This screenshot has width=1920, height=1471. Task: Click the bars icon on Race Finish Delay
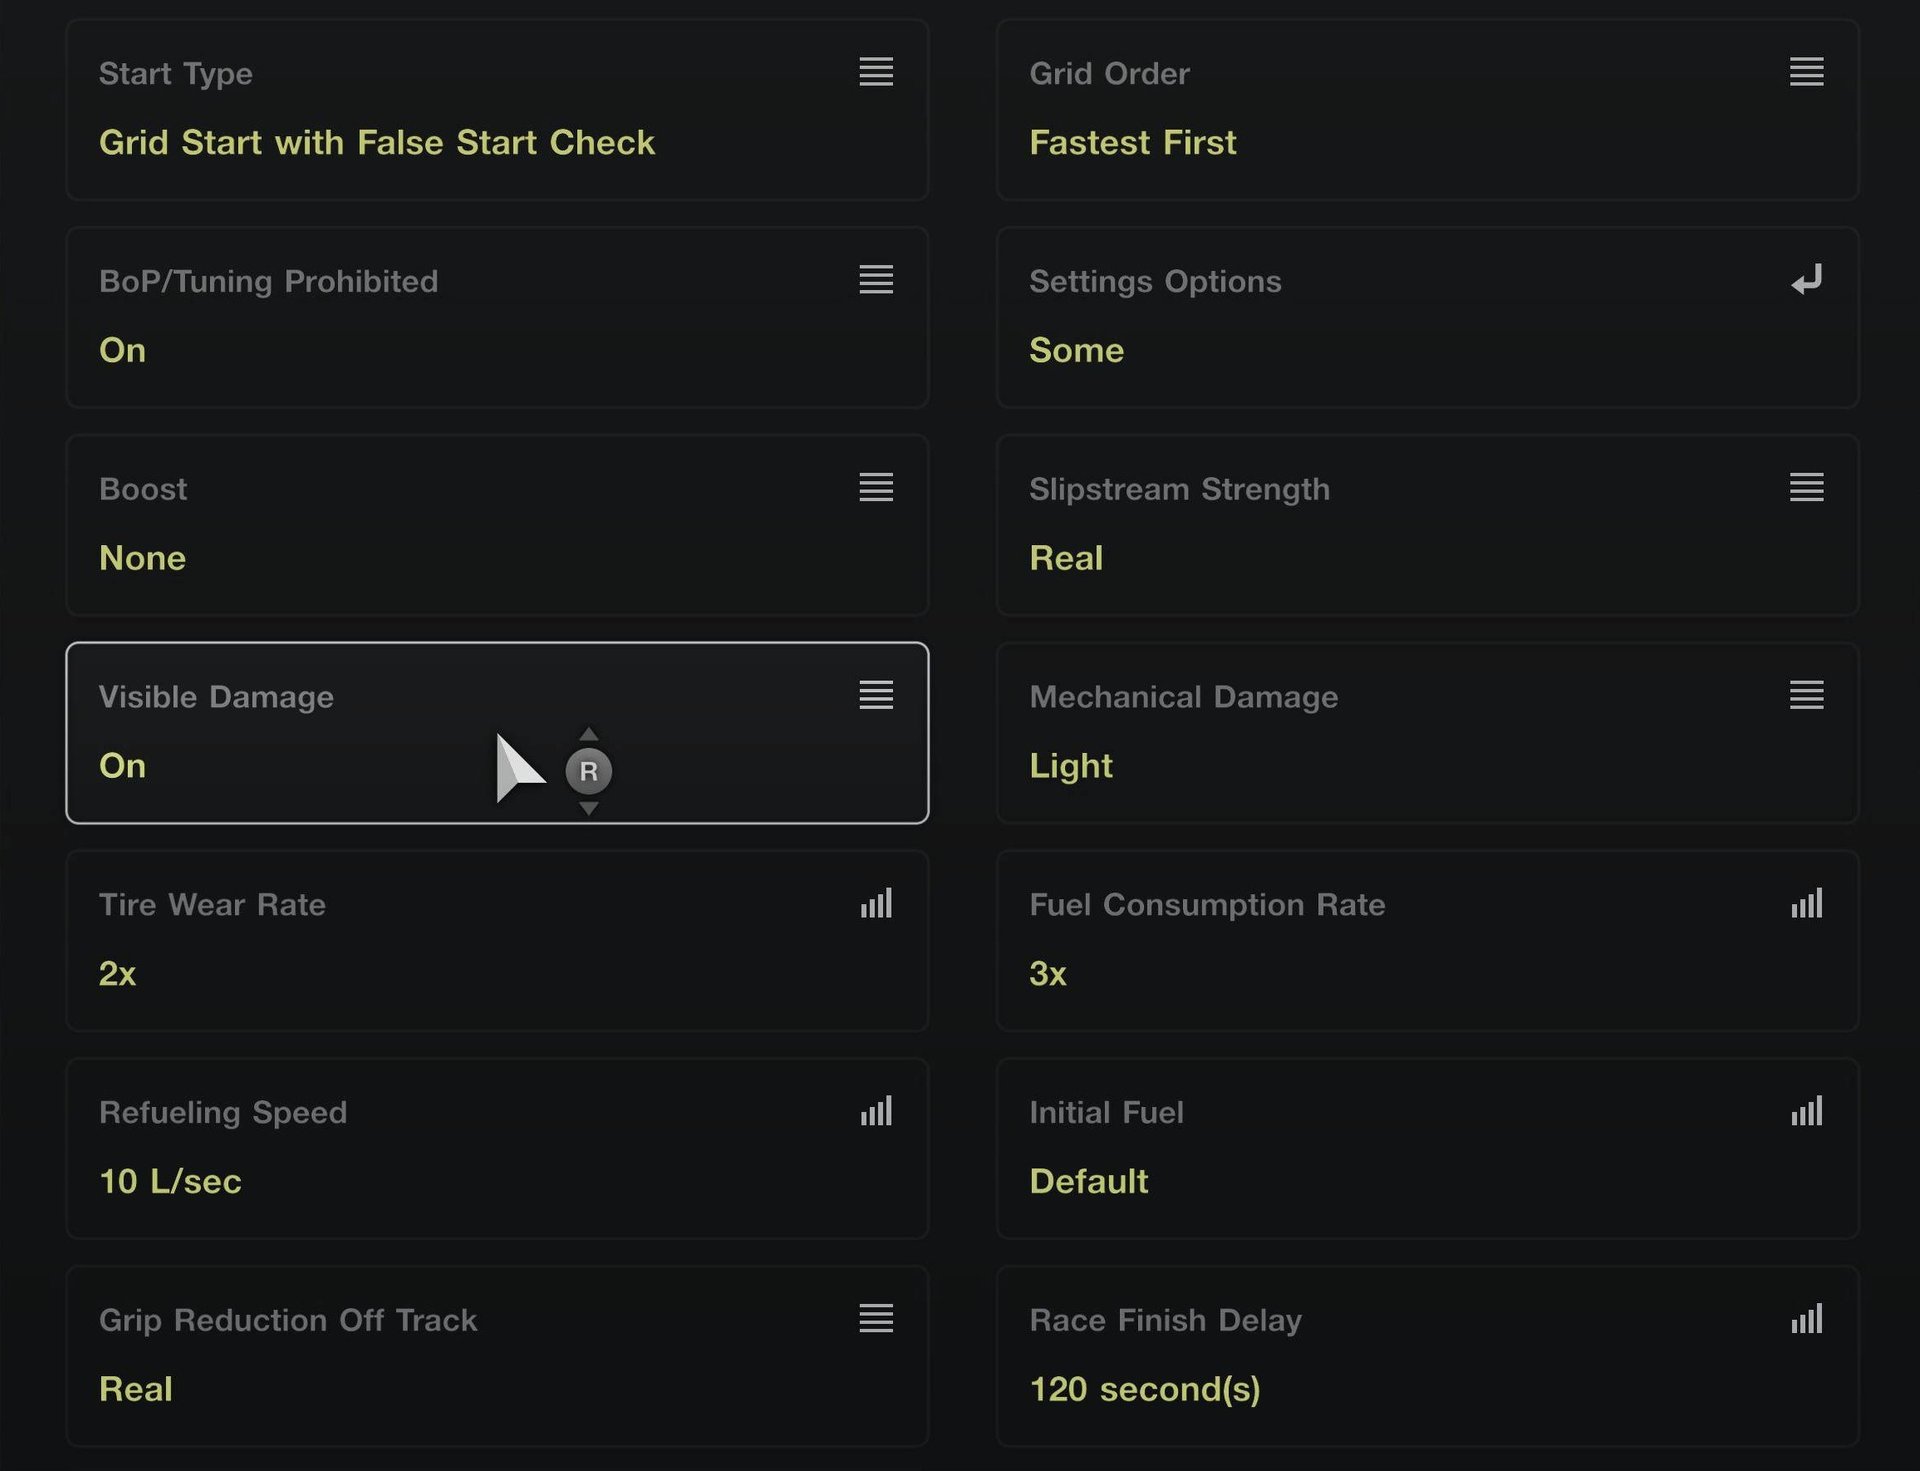[1806, 1320]
